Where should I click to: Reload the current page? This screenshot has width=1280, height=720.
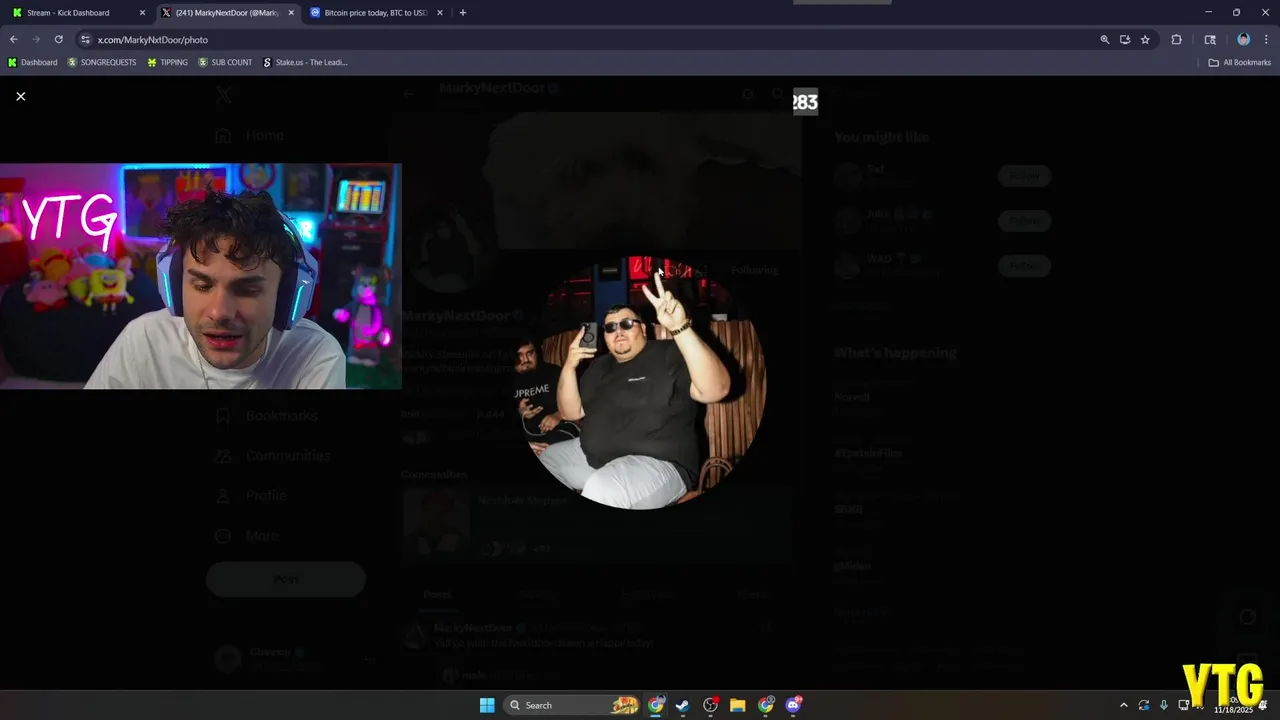tap(58, 39)
